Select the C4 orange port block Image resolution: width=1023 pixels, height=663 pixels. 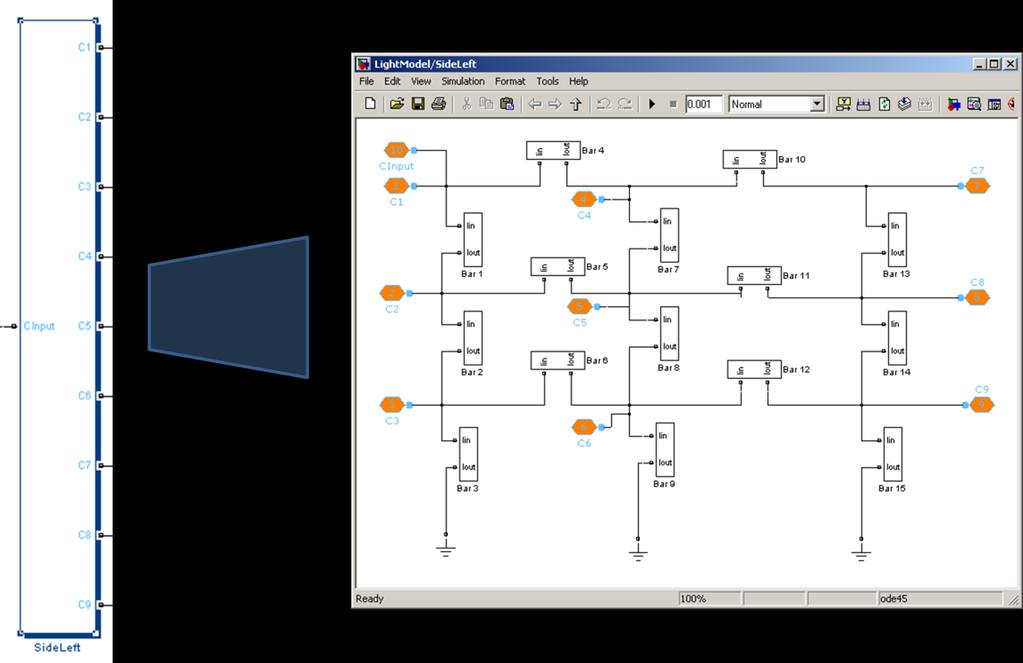(583, 199)
